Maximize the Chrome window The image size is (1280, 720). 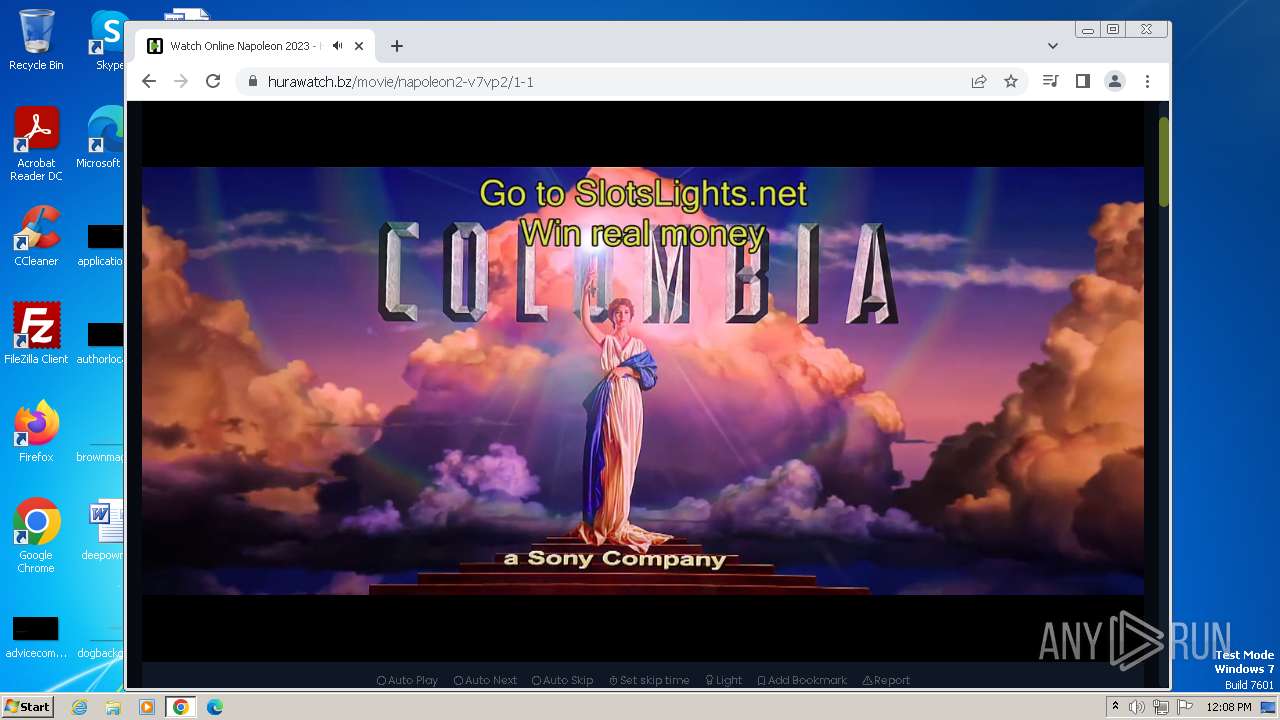1113,30
